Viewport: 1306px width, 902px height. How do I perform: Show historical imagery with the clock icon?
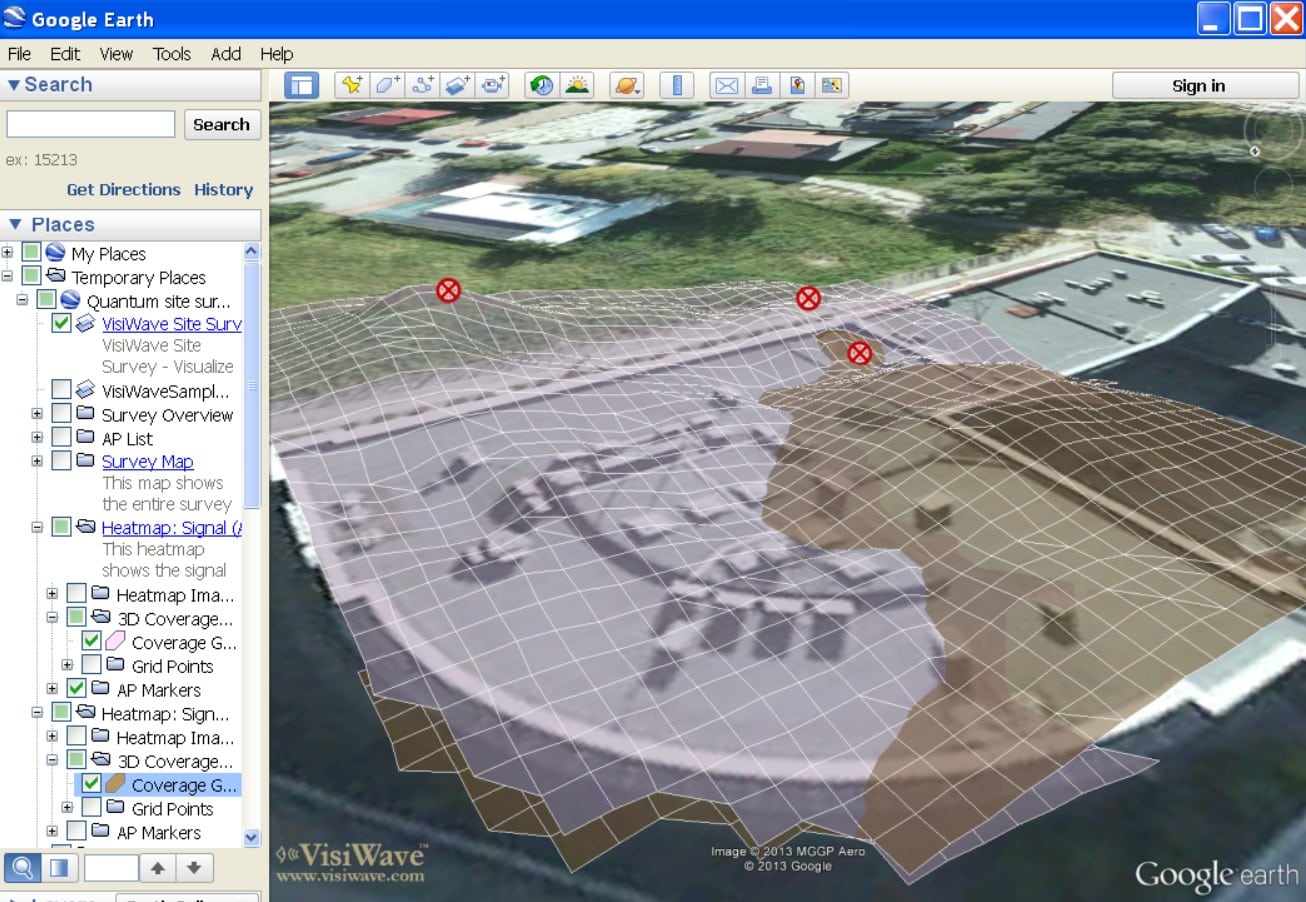[540, 85]
